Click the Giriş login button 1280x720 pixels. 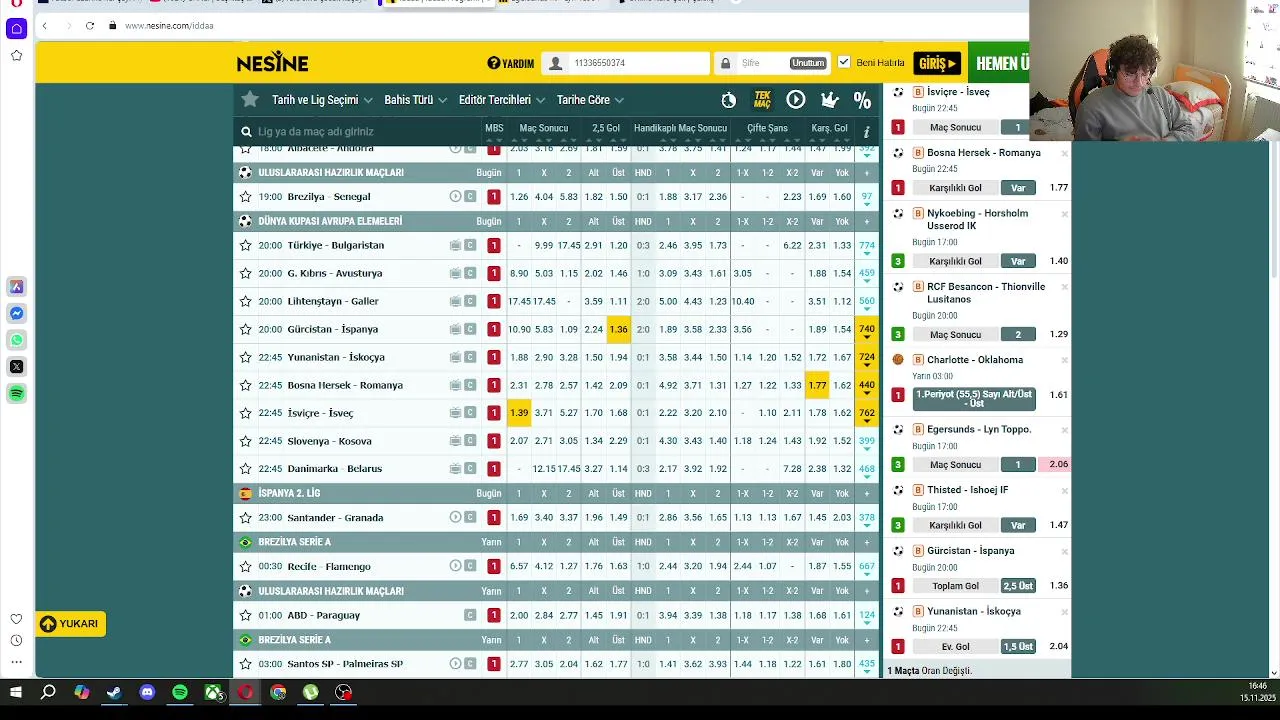(937, 63)
